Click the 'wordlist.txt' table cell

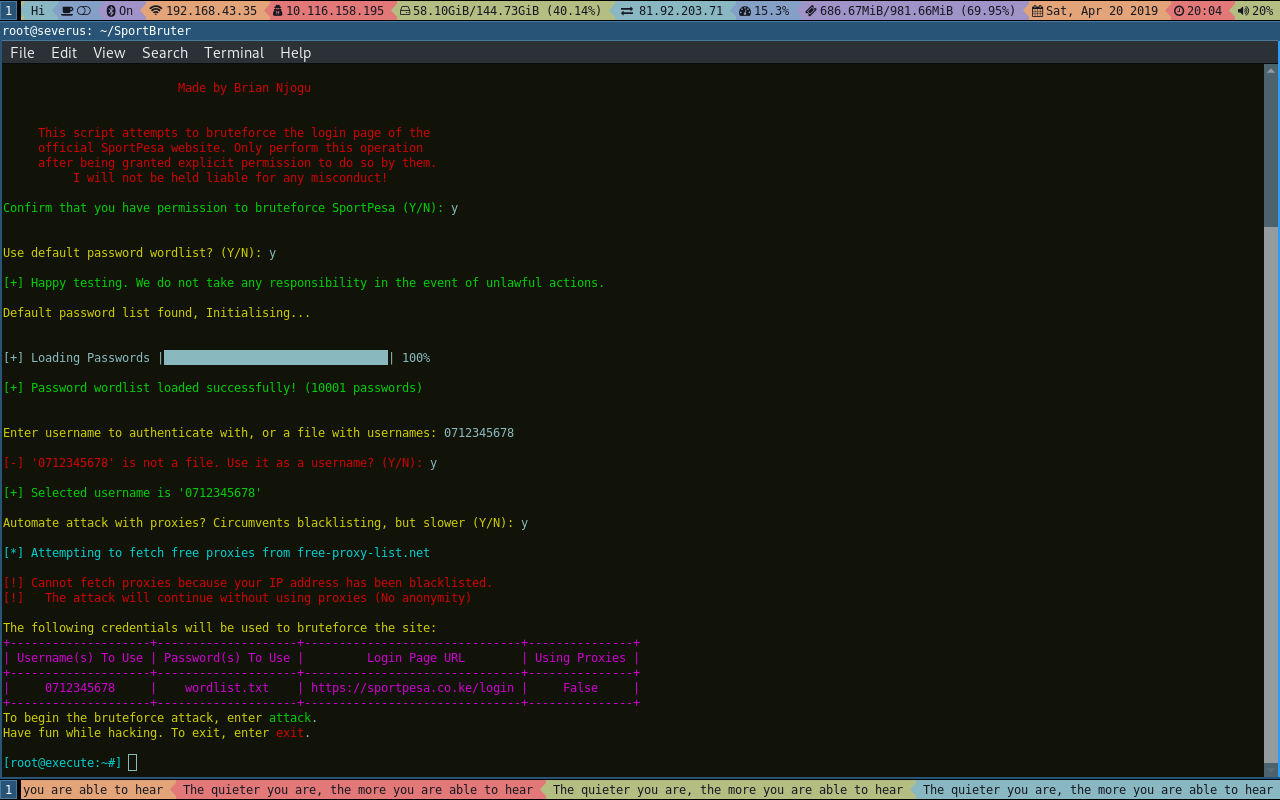tap(227, 688)
